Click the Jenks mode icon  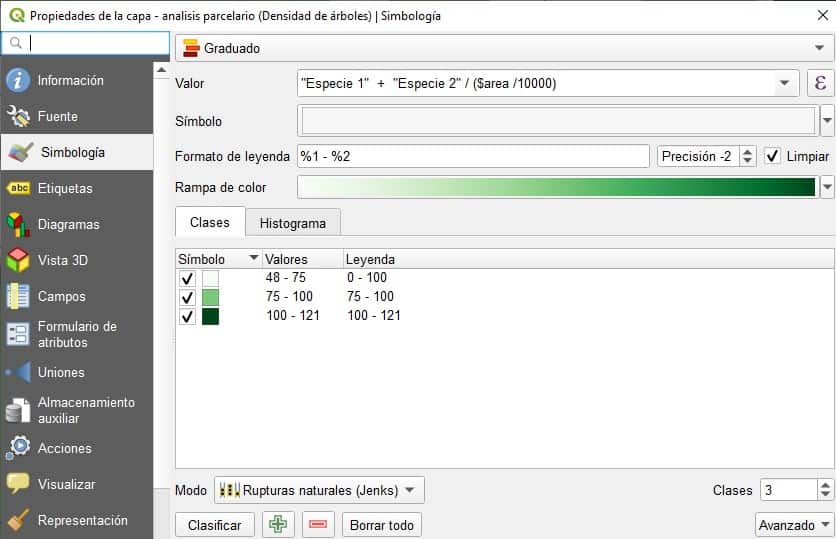click(229, 490)
